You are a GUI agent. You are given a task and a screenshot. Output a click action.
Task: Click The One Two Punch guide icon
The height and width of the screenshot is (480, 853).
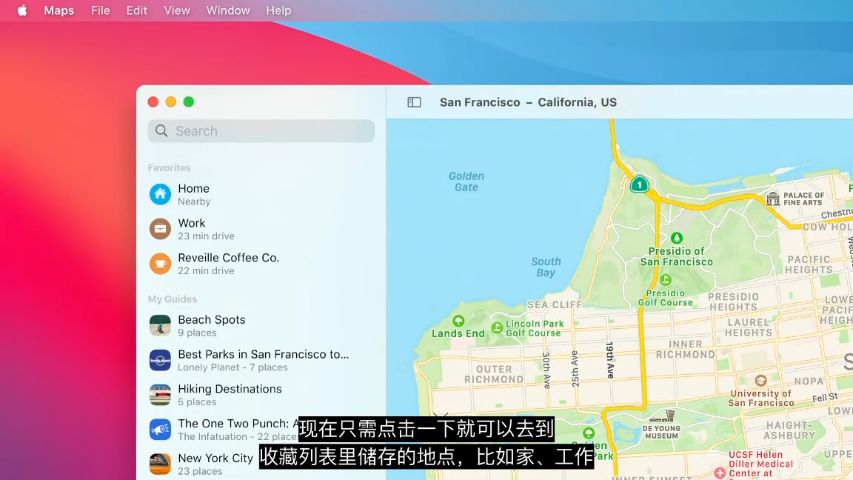160,429
